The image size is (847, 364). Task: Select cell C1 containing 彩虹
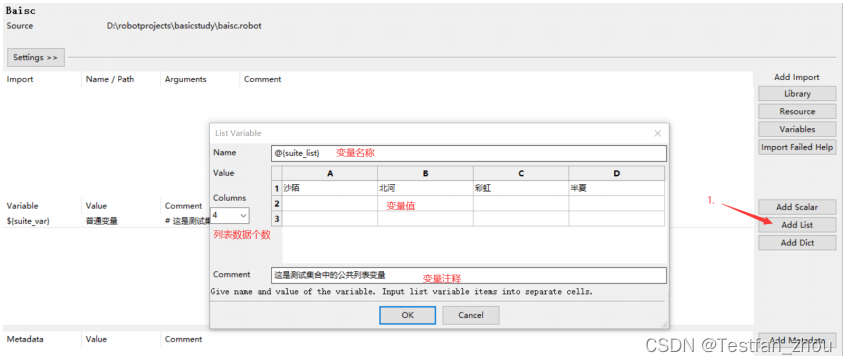tap(521, 188)
